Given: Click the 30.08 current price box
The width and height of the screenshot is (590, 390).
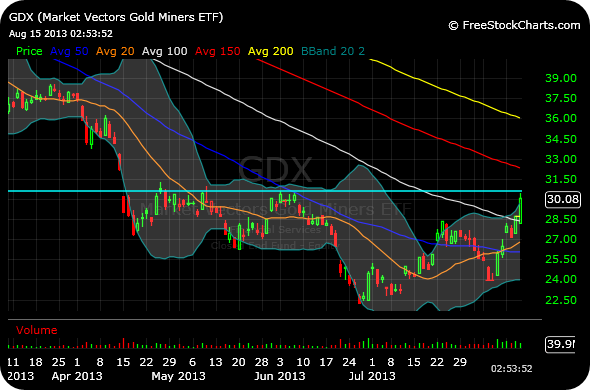Looking at the screenshot, I should click(563, 199).
